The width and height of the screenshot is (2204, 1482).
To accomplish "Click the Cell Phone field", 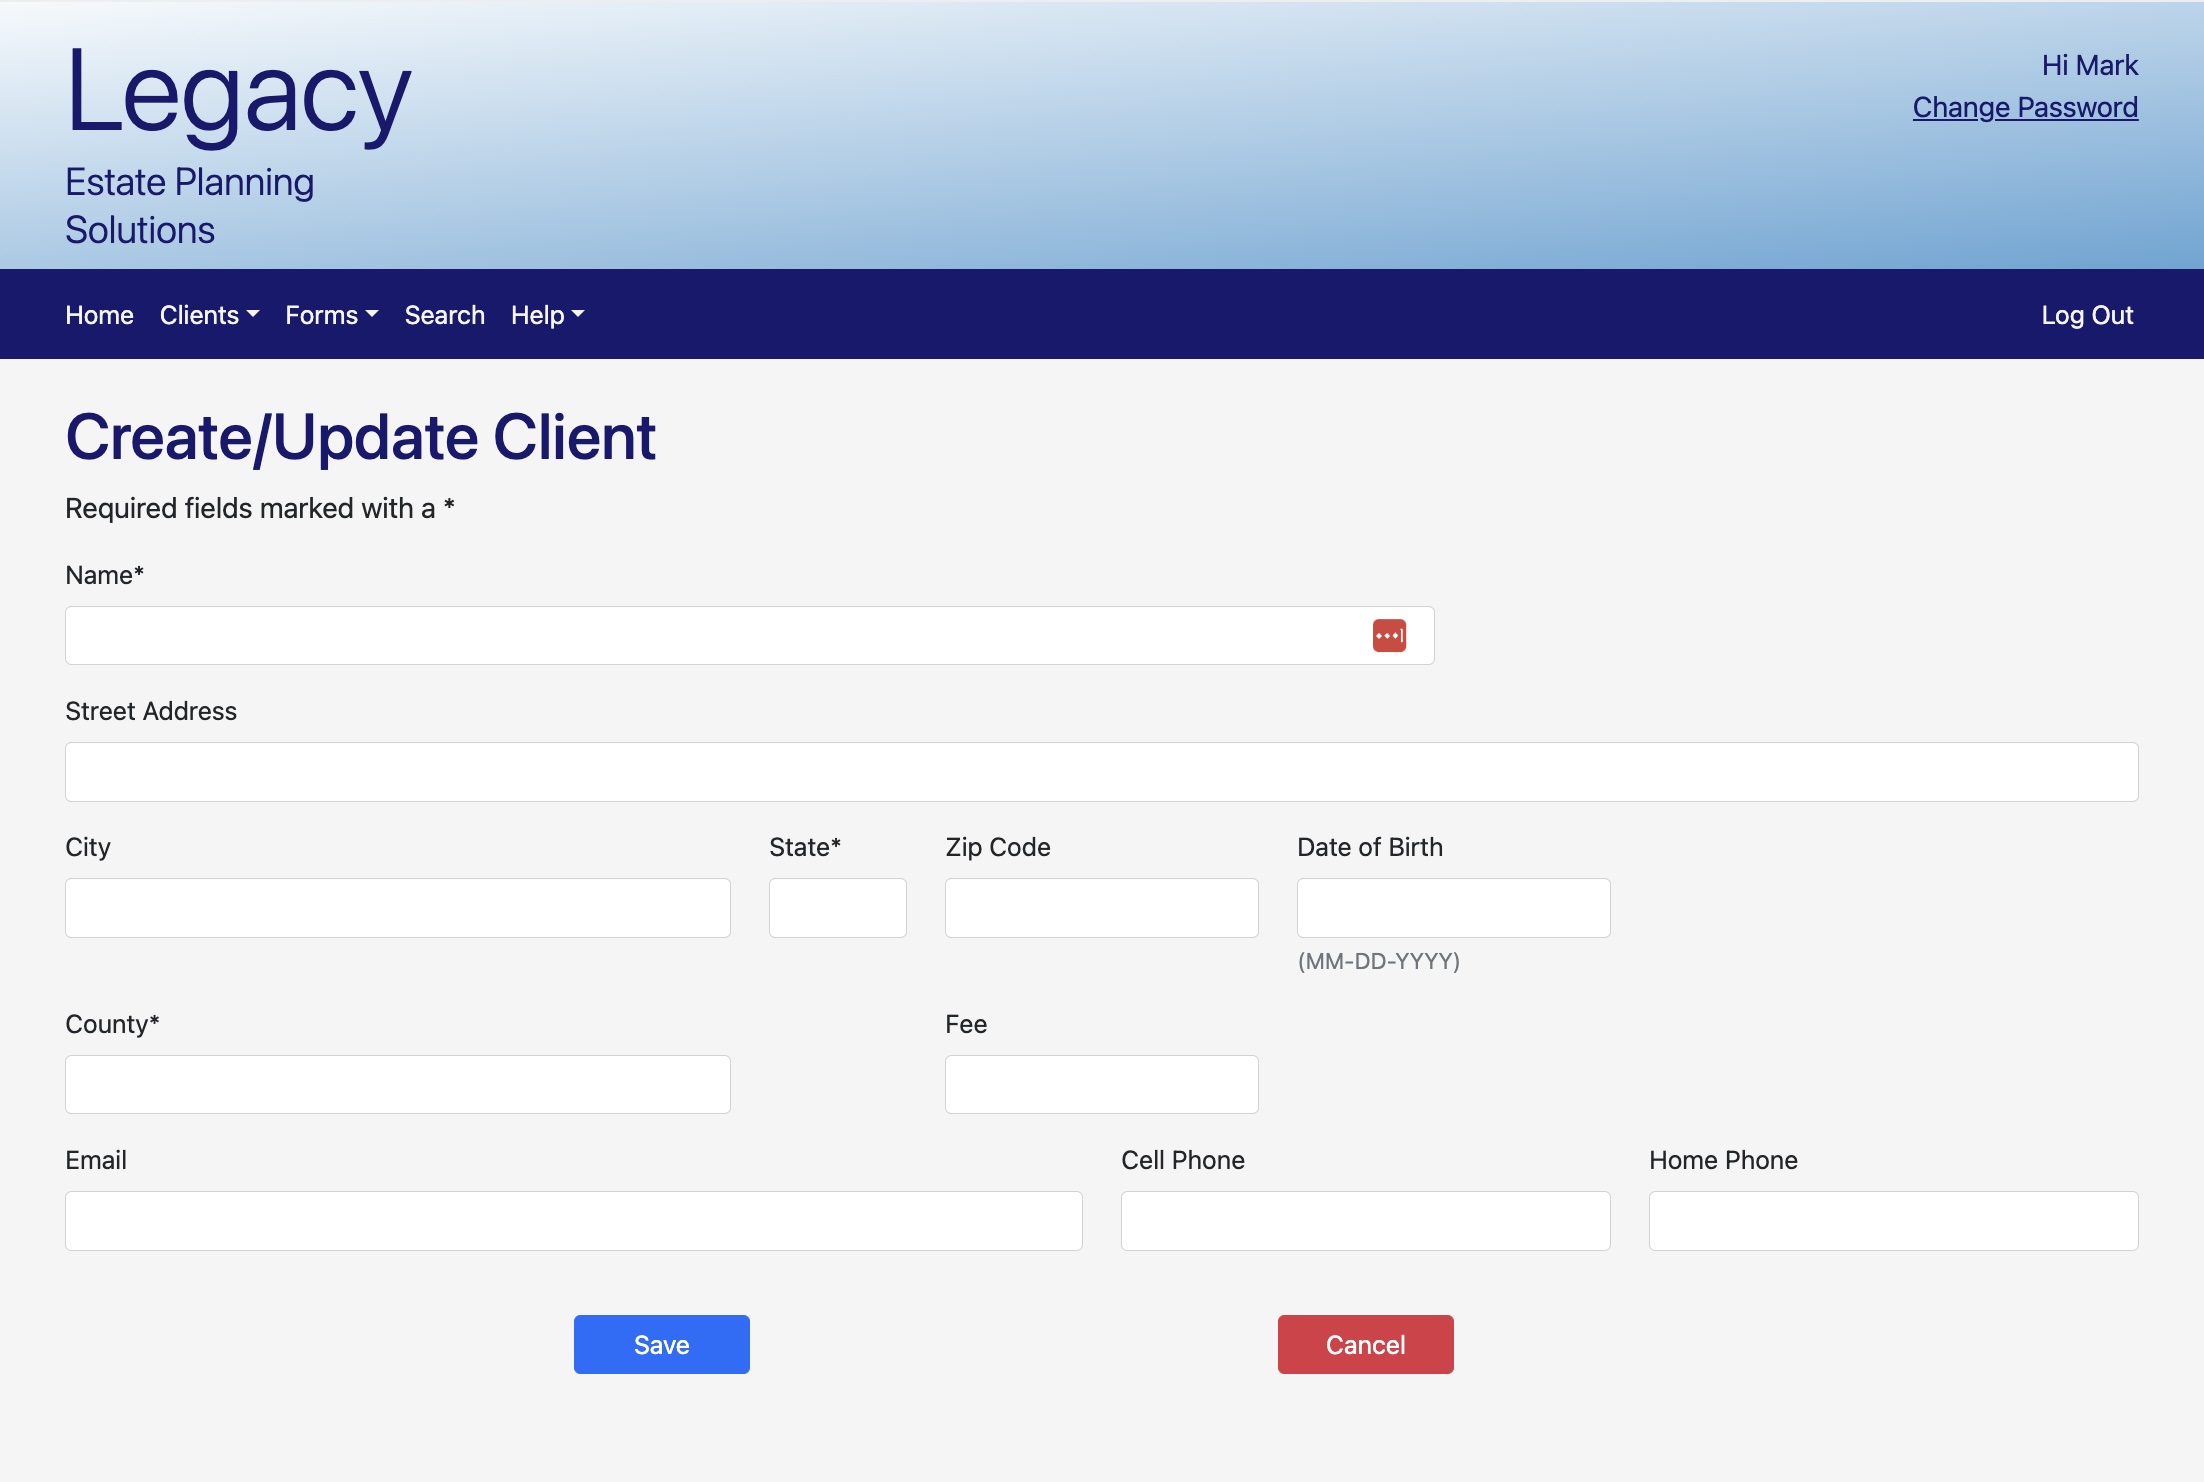I will pyautogui.click(x=1365, y=1221).
